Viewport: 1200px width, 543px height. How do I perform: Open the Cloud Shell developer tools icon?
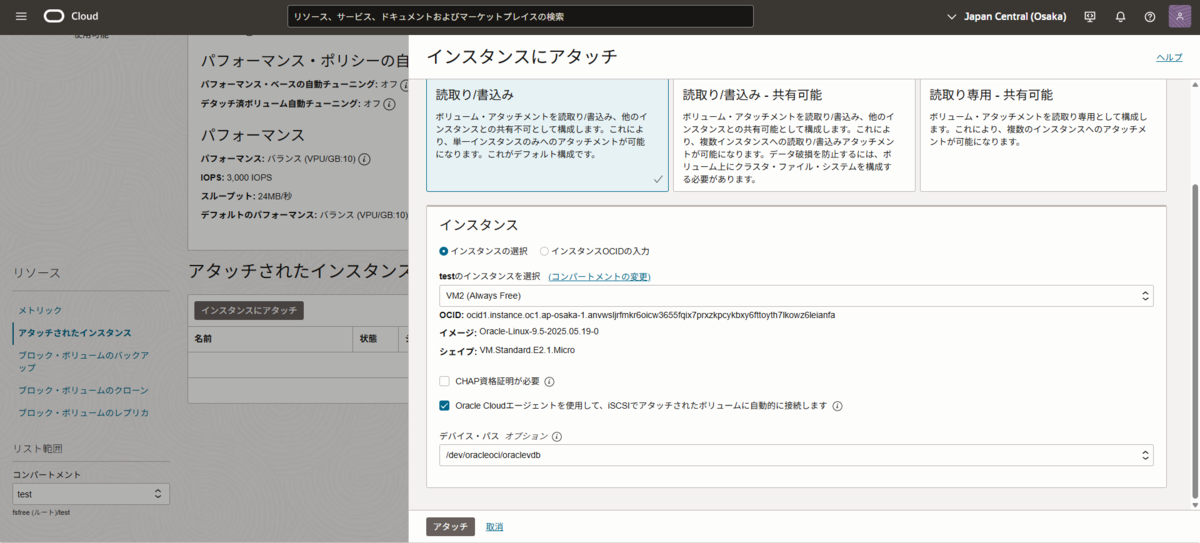(x=1090, y=16)
